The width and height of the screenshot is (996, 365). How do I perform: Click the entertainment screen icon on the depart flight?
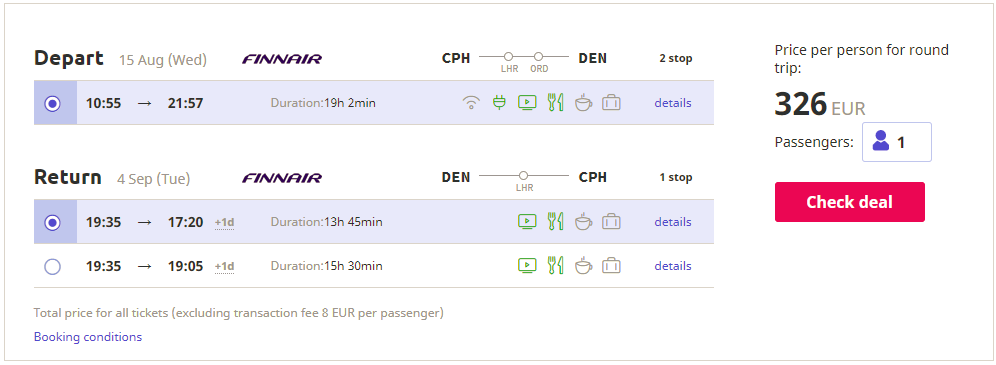click(527, 102)
